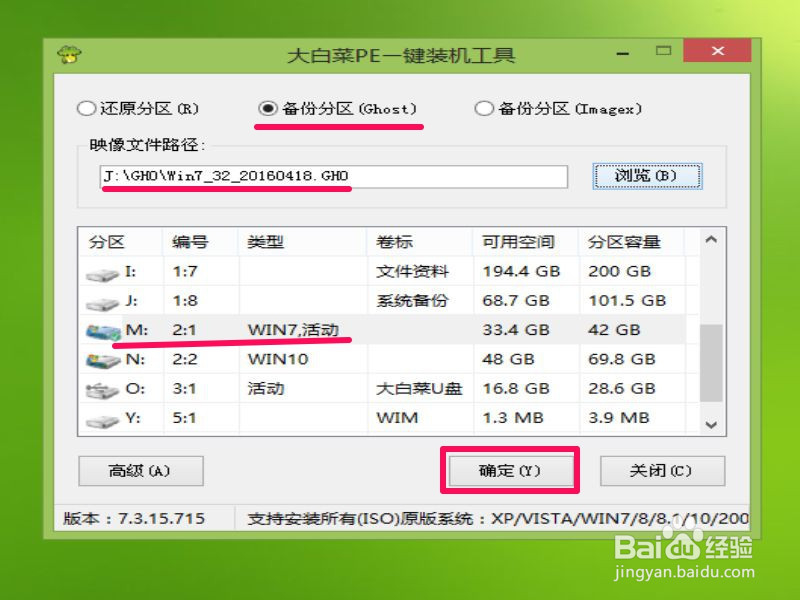
Task: Click the 3.9 MB capacity value
Action: tap(618, 418)
